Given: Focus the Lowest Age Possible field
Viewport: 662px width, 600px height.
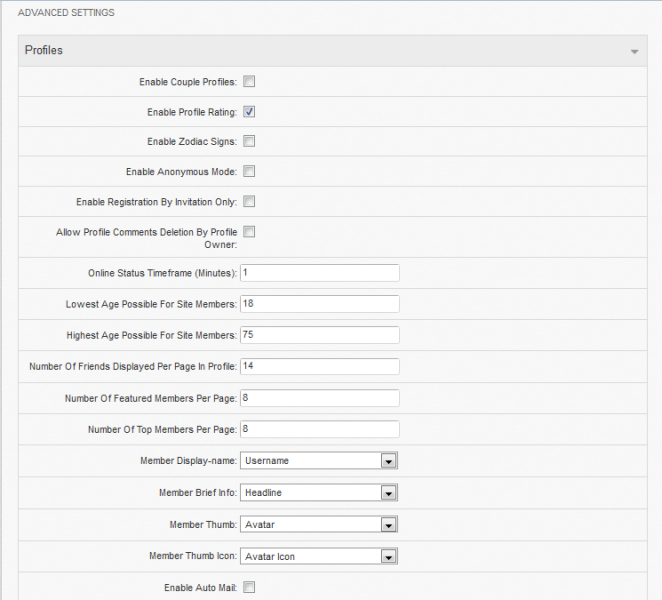Looking at the screenshot, I should click(x=320, y=304).
